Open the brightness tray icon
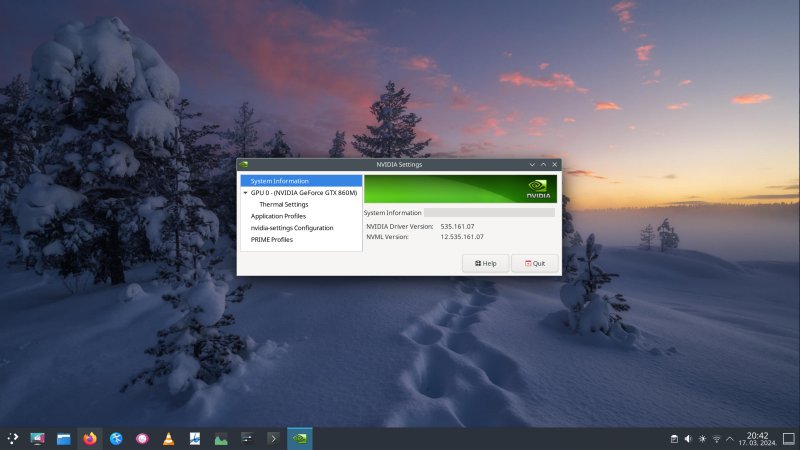The height and width of the screenshot is (450, 800). point(703,439)
